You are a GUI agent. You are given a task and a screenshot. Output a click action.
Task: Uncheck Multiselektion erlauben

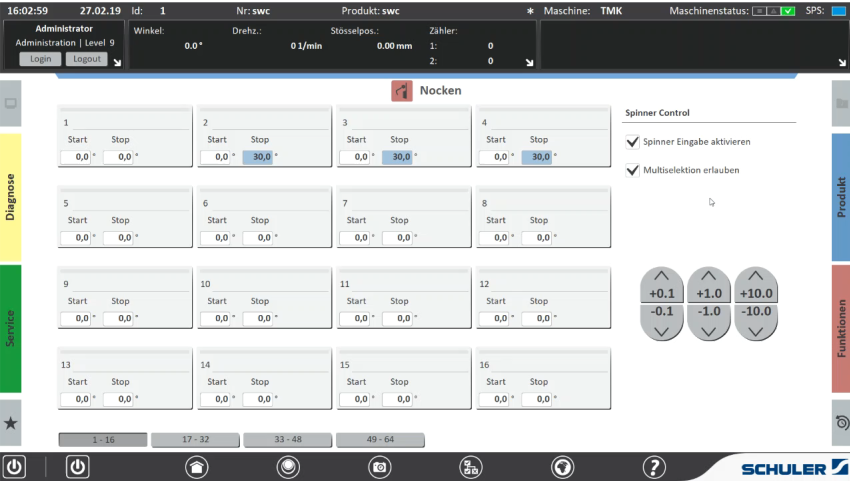coord(632,170)
